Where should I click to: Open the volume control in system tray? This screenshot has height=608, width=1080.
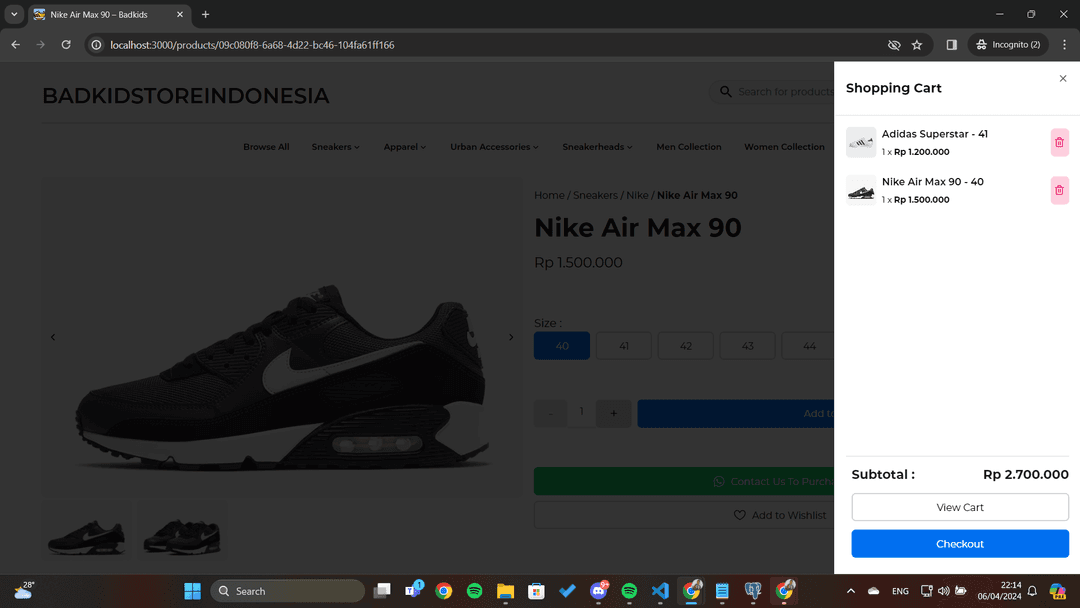pos(944,591)
